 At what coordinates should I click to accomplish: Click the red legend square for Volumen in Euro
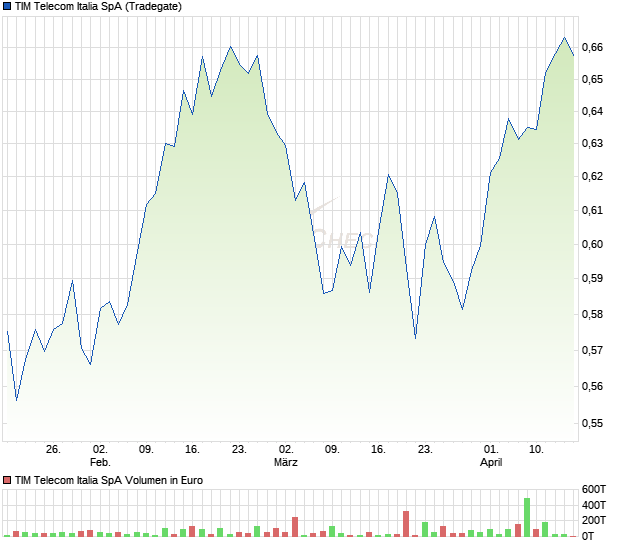coord(7,480)
